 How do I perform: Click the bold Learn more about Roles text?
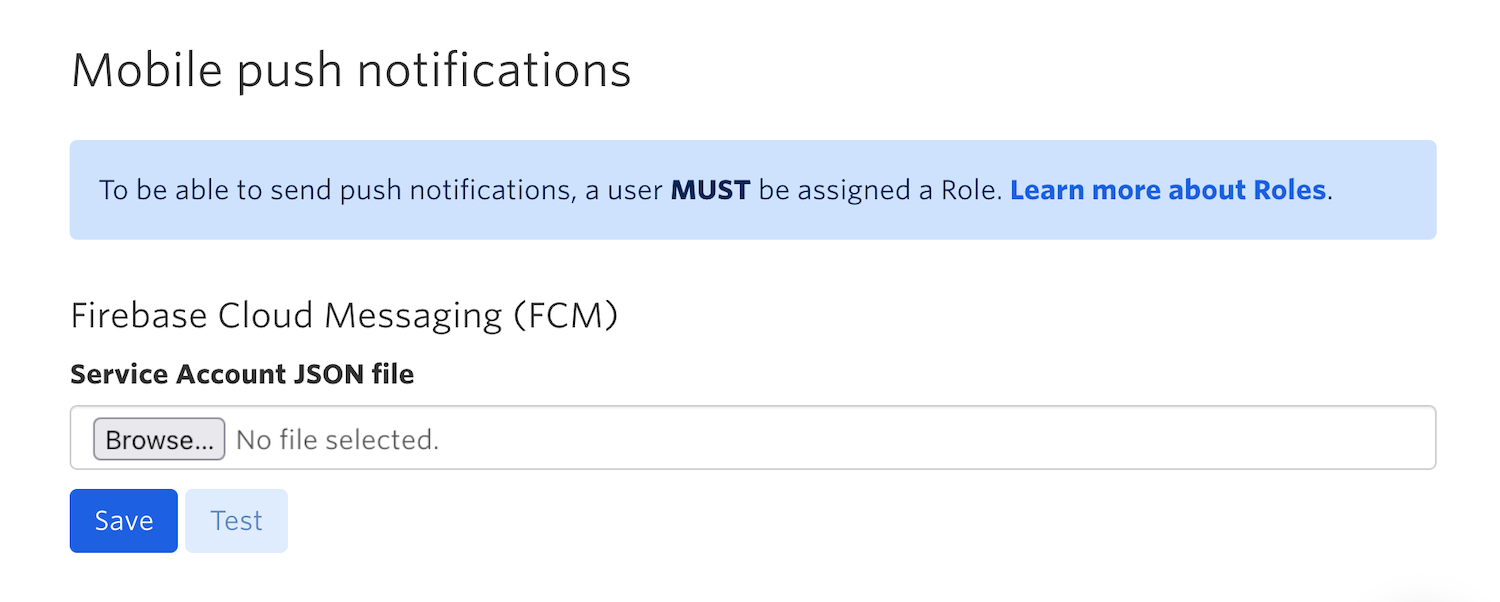click(x=1167, y=190)
